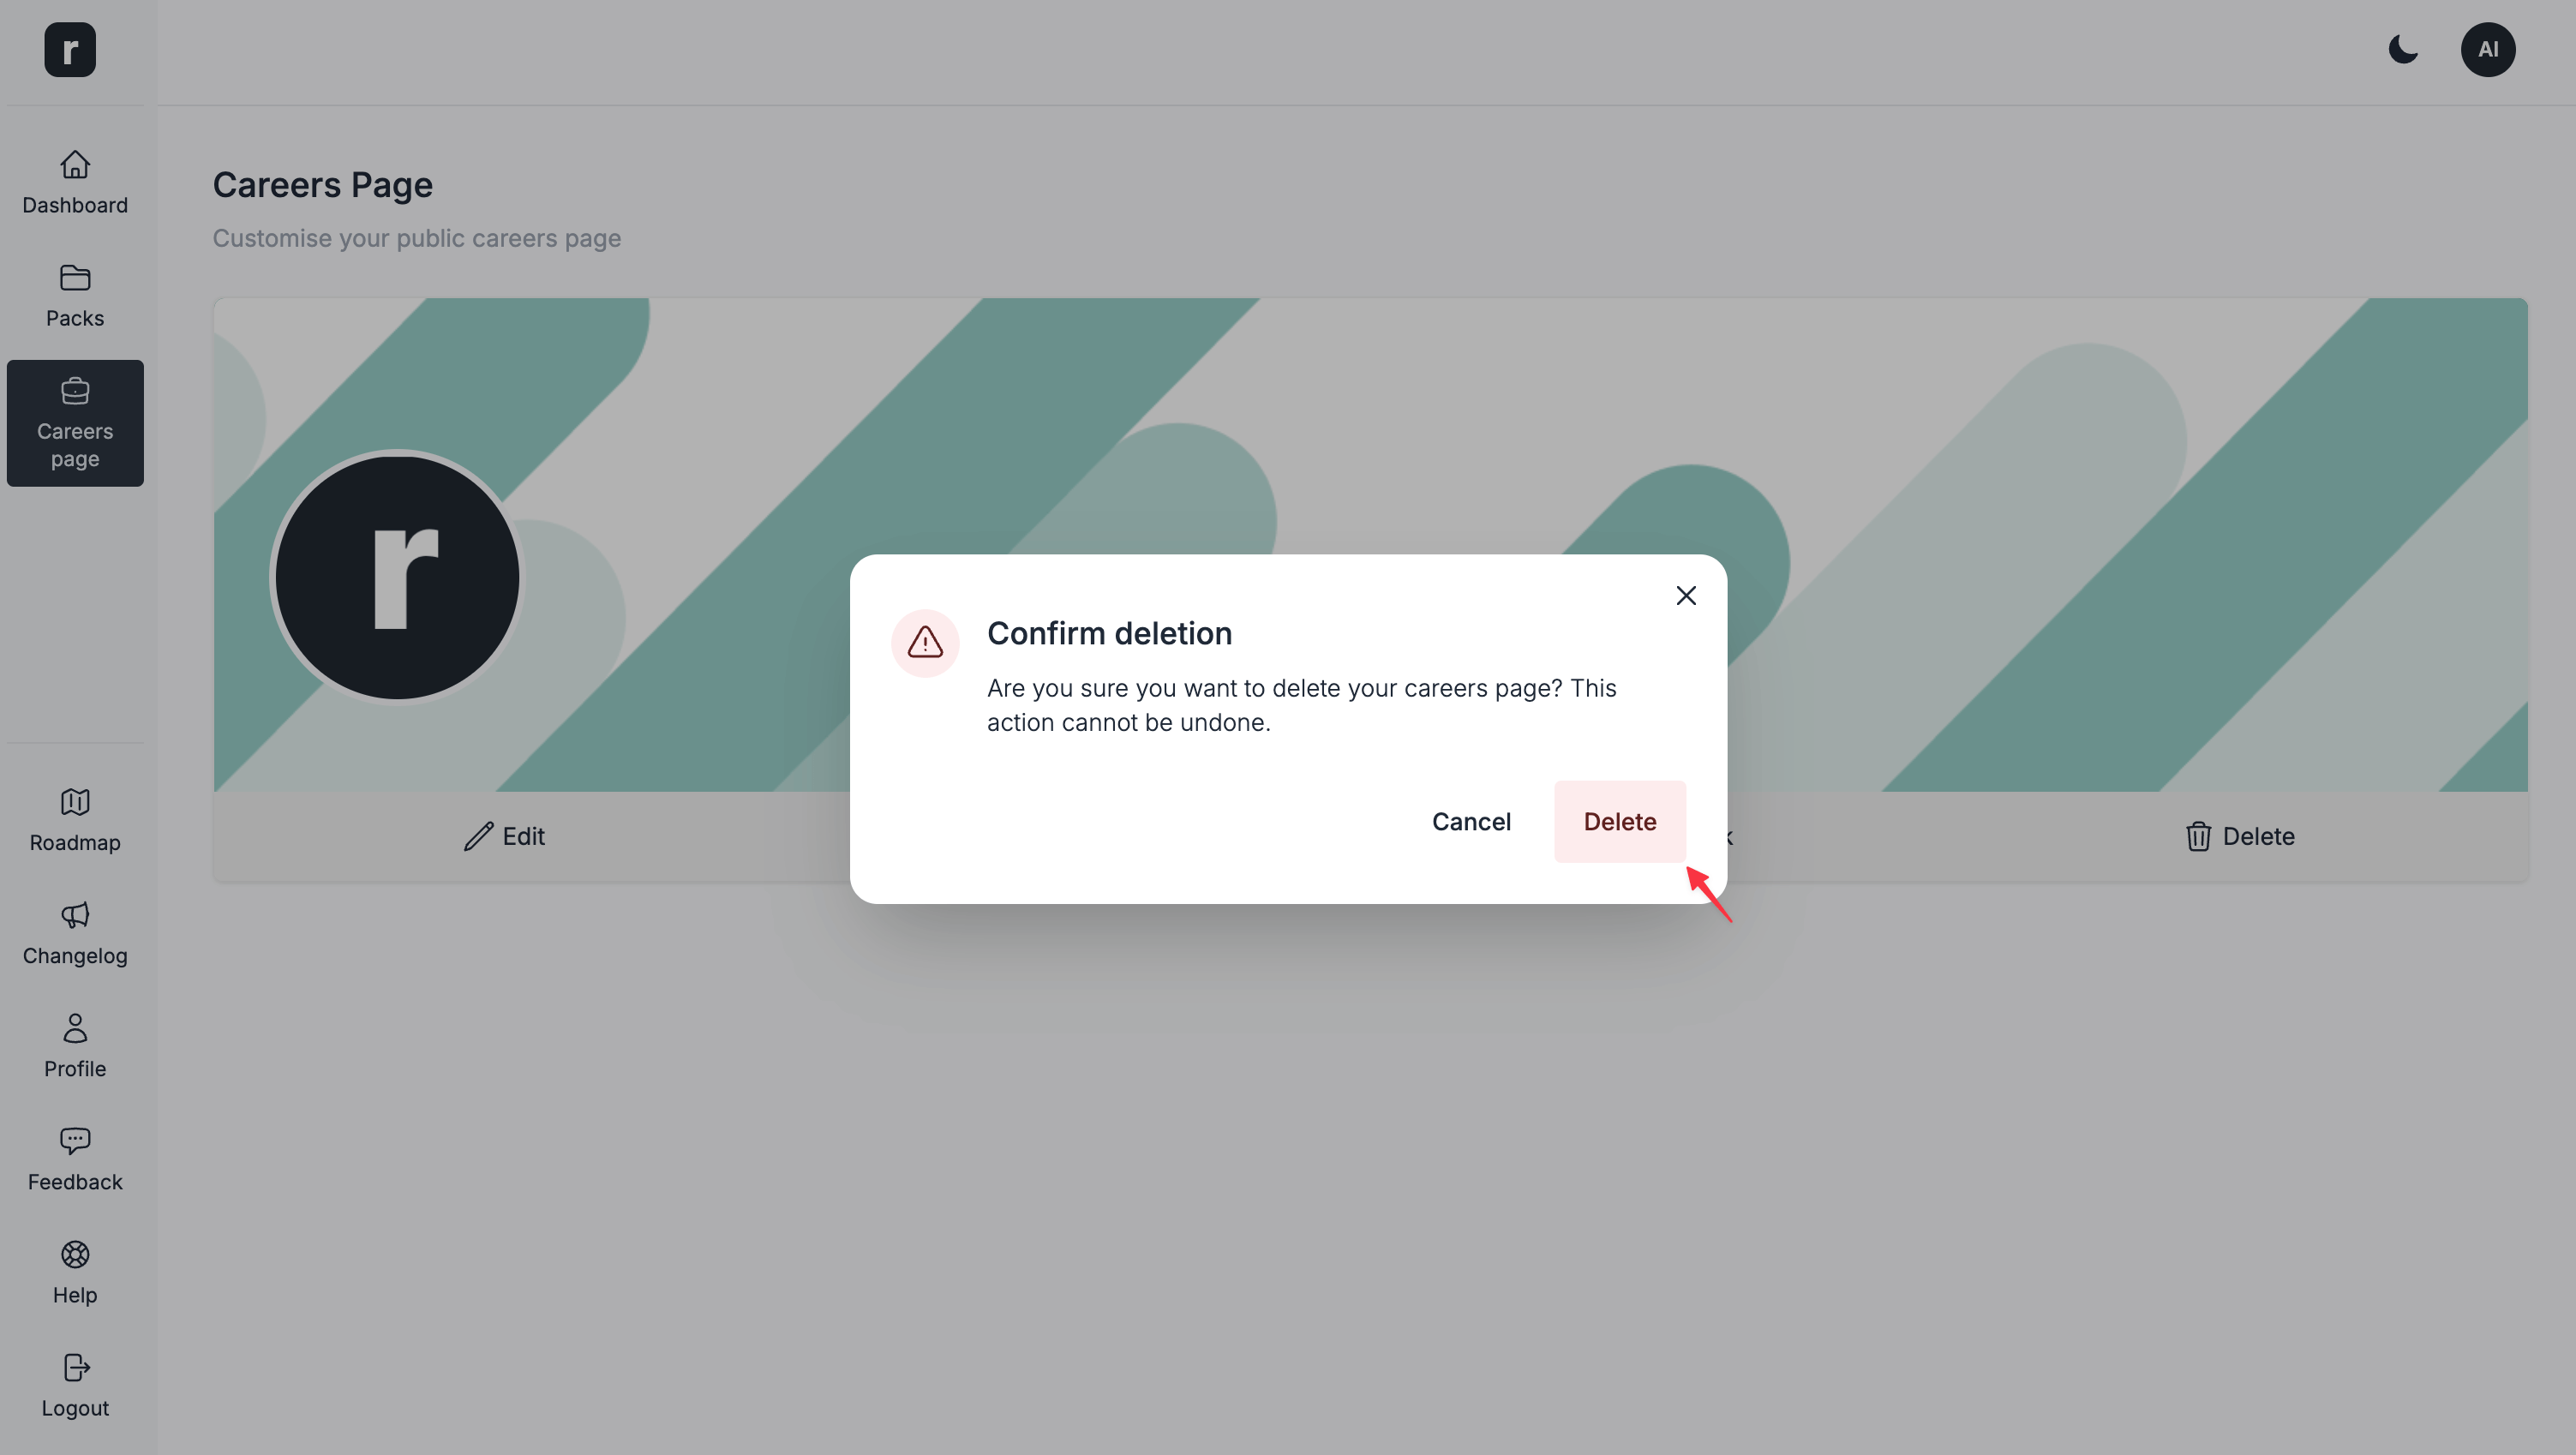Open the Dashboard home icon

pyautogui.click(x=75, y=164)
